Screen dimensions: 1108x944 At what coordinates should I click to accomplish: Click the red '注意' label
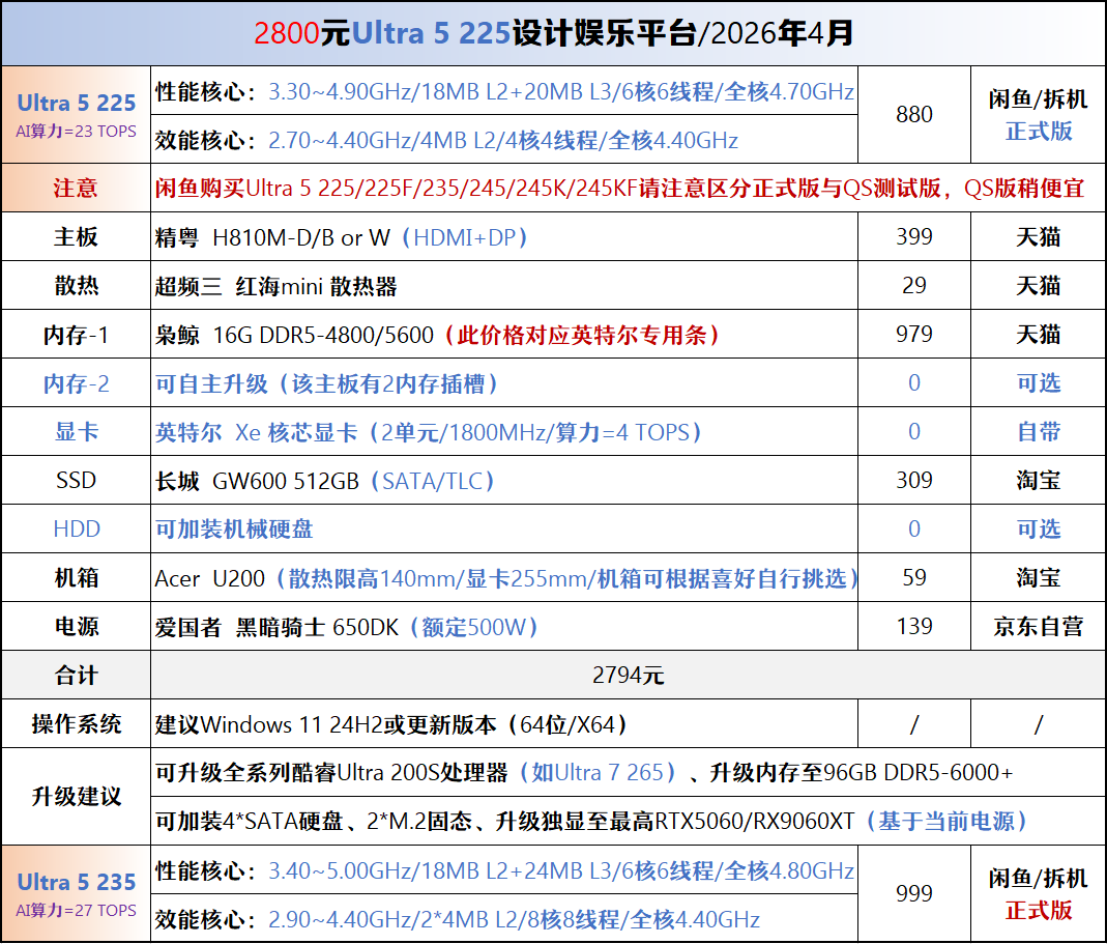tap(76, 188)
